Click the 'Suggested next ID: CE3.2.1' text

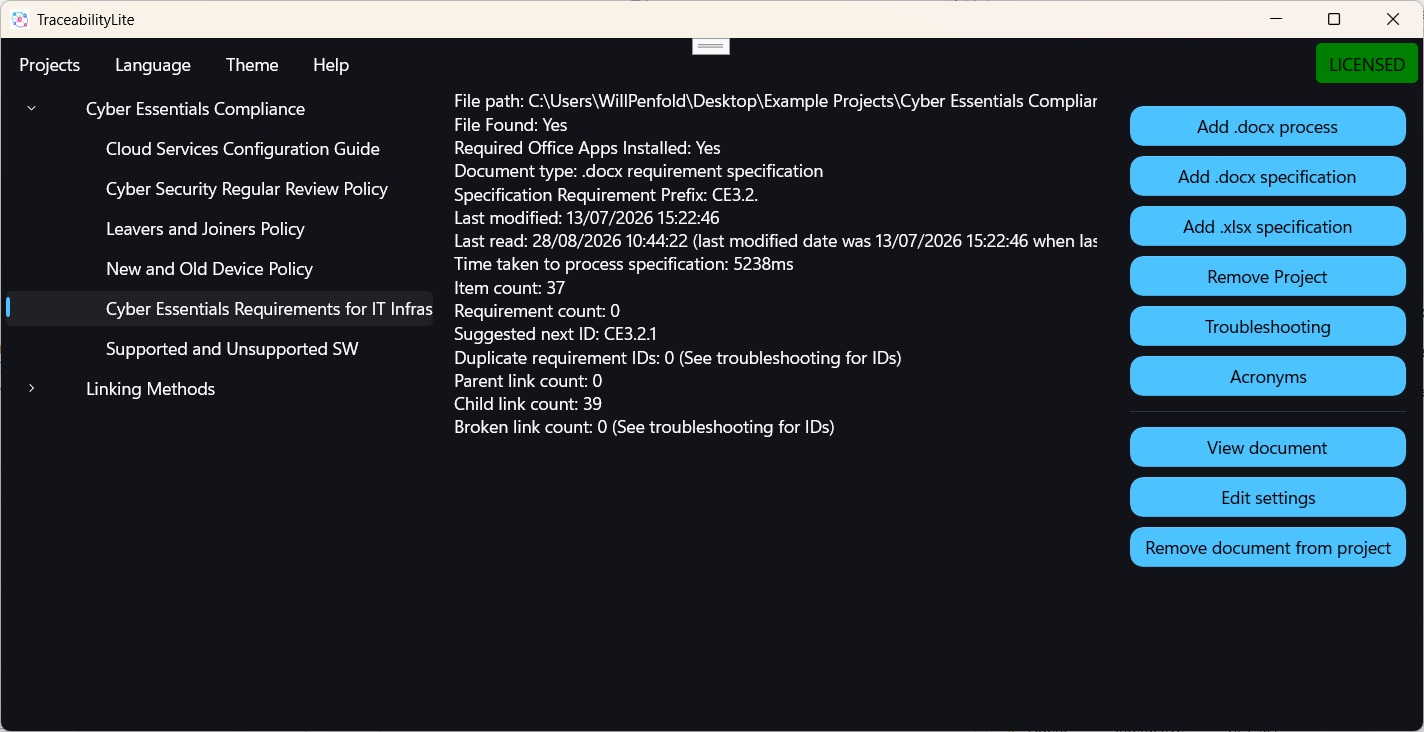(x=555, y=334)
